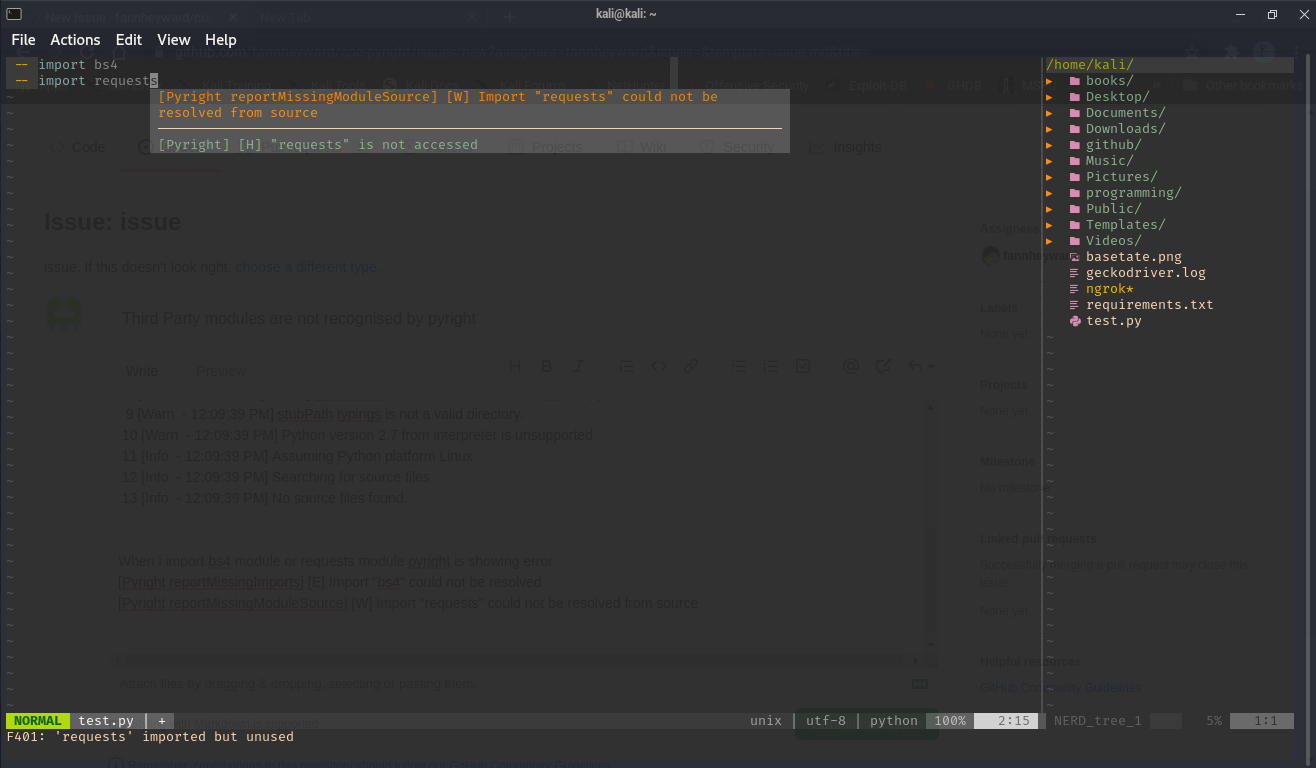This screenshot has width=1316, height=768.
Task: Insert a hyperlink with the link icon
Action: tap(691, 366)
